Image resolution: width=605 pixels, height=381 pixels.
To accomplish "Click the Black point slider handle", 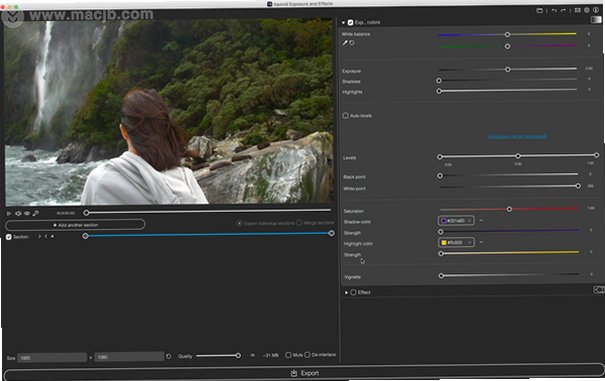I will pyautogui.click(x=440, y=176).
